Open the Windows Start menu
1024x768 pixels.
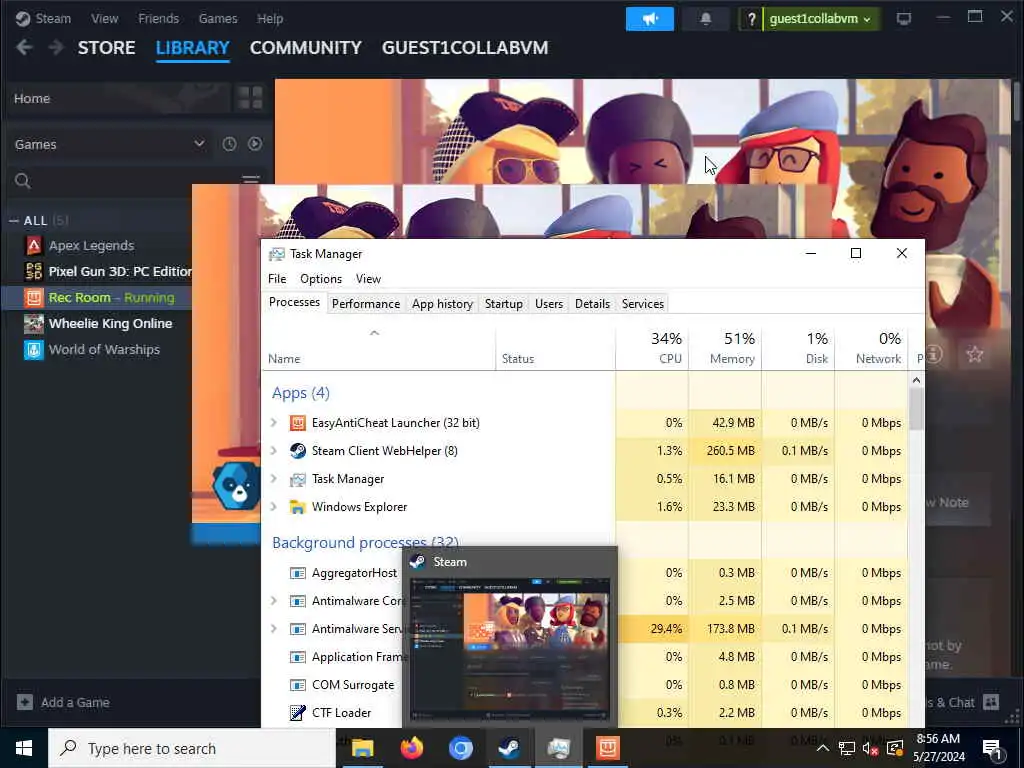click(x=24, y=748)
